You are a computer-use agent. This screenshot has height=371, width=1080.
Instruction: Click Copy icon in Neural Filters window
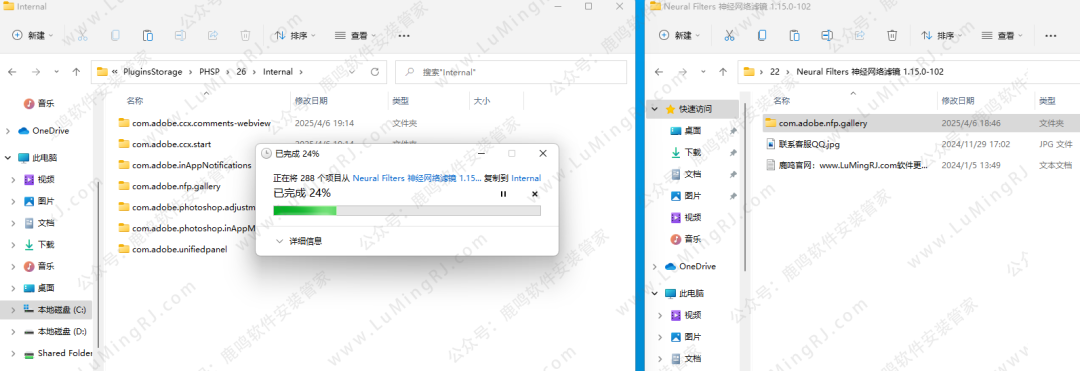[x=762, y=35]
